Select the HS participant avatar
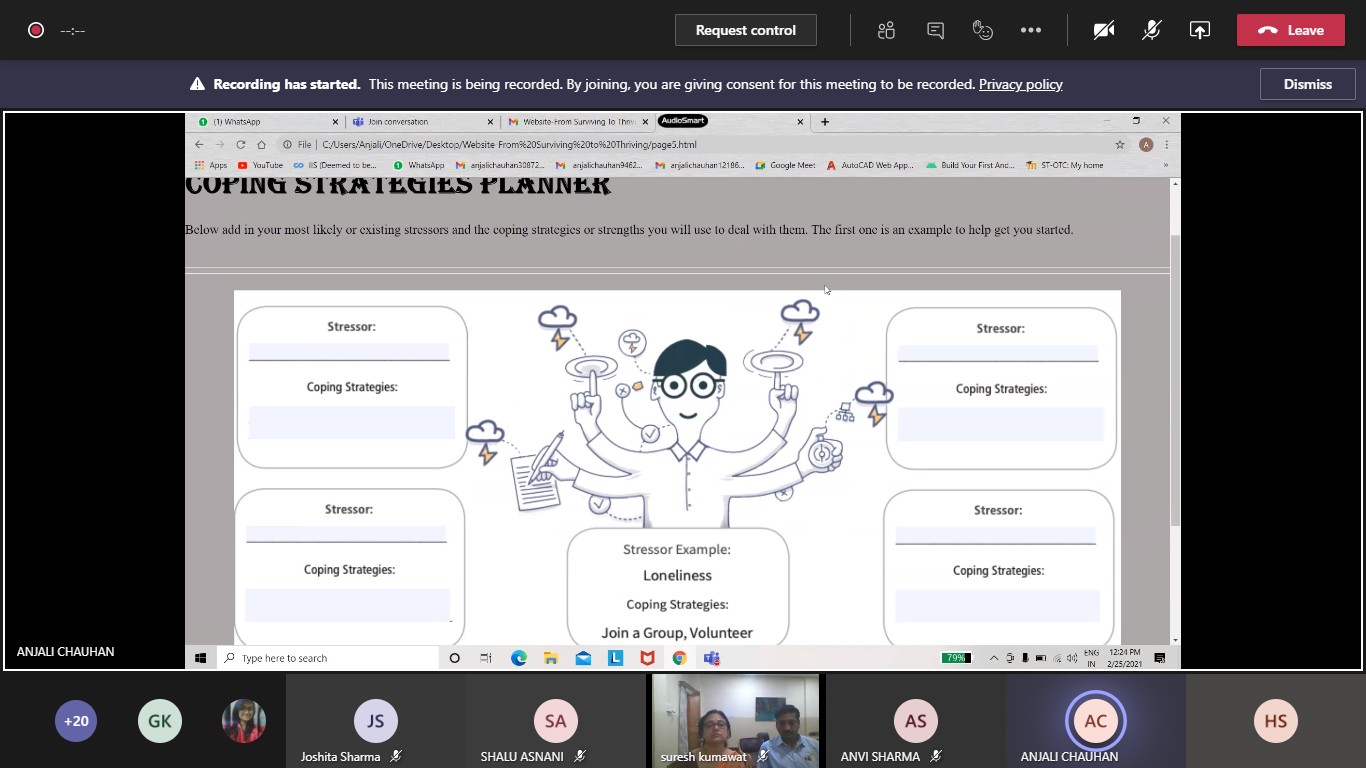 coord(1275,721)
